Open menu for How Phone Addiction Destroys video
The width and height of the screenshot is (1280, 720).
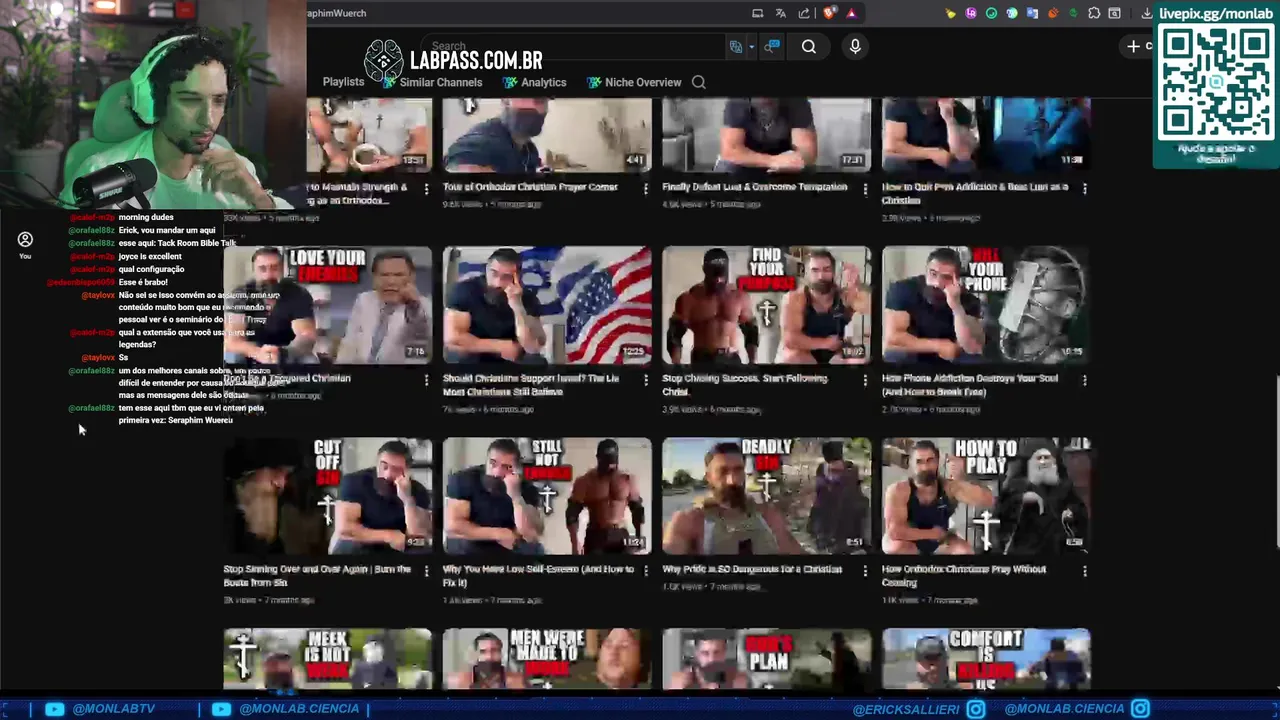(x=1085, y=380)
